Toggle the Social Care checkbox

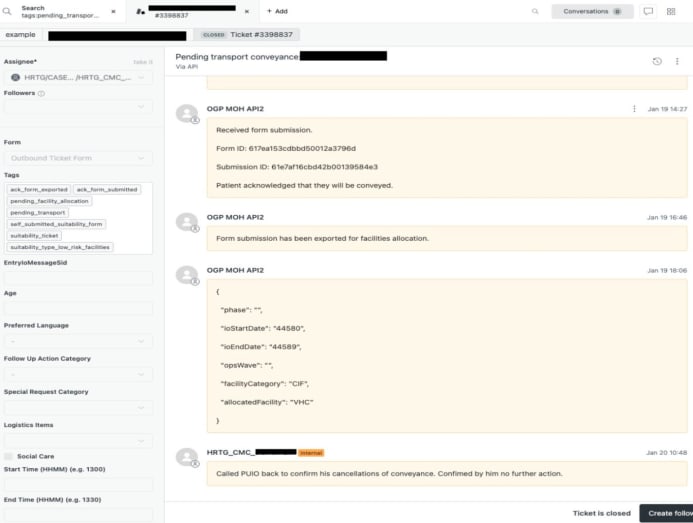[x=9, y=456]
